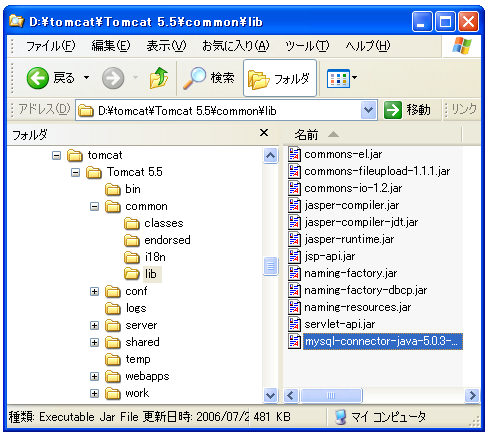
Task: Click the Forward arrow icon
Action: tap(113, 78)
